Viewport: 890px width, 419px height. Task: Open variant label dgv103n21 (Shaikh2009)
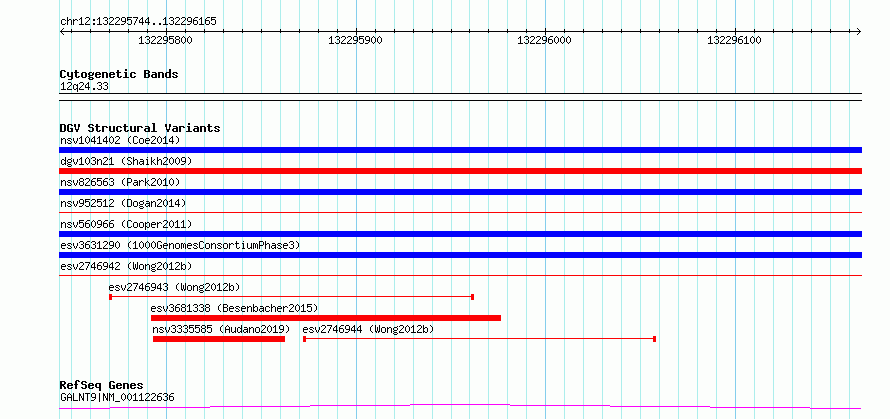(126, 161)
